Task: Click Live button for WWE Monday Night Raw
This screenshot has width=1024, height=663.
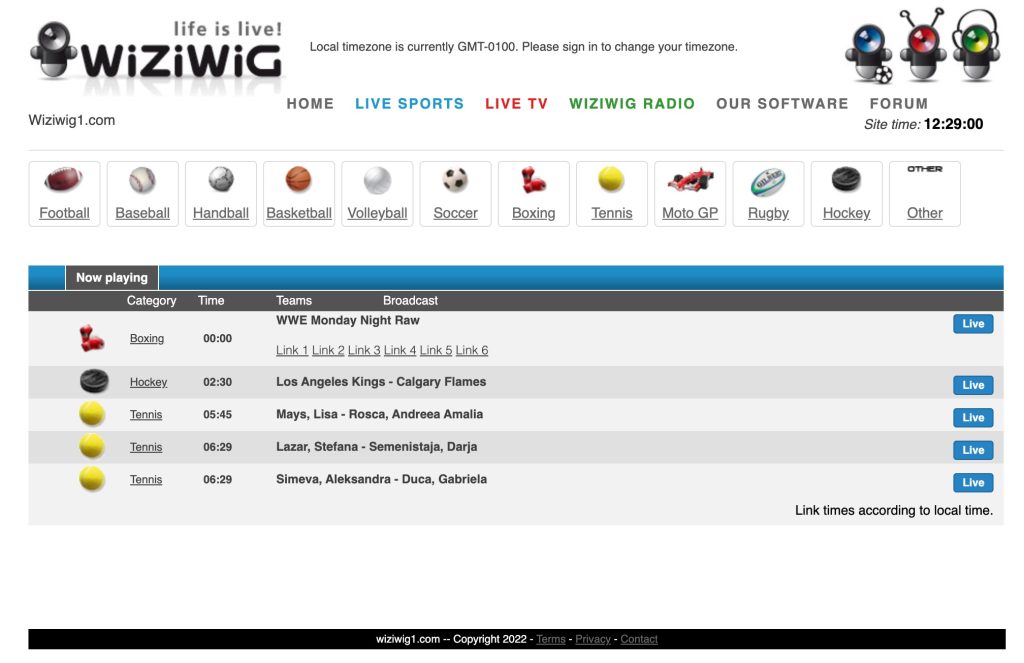Action: click(x=973, y=323)
